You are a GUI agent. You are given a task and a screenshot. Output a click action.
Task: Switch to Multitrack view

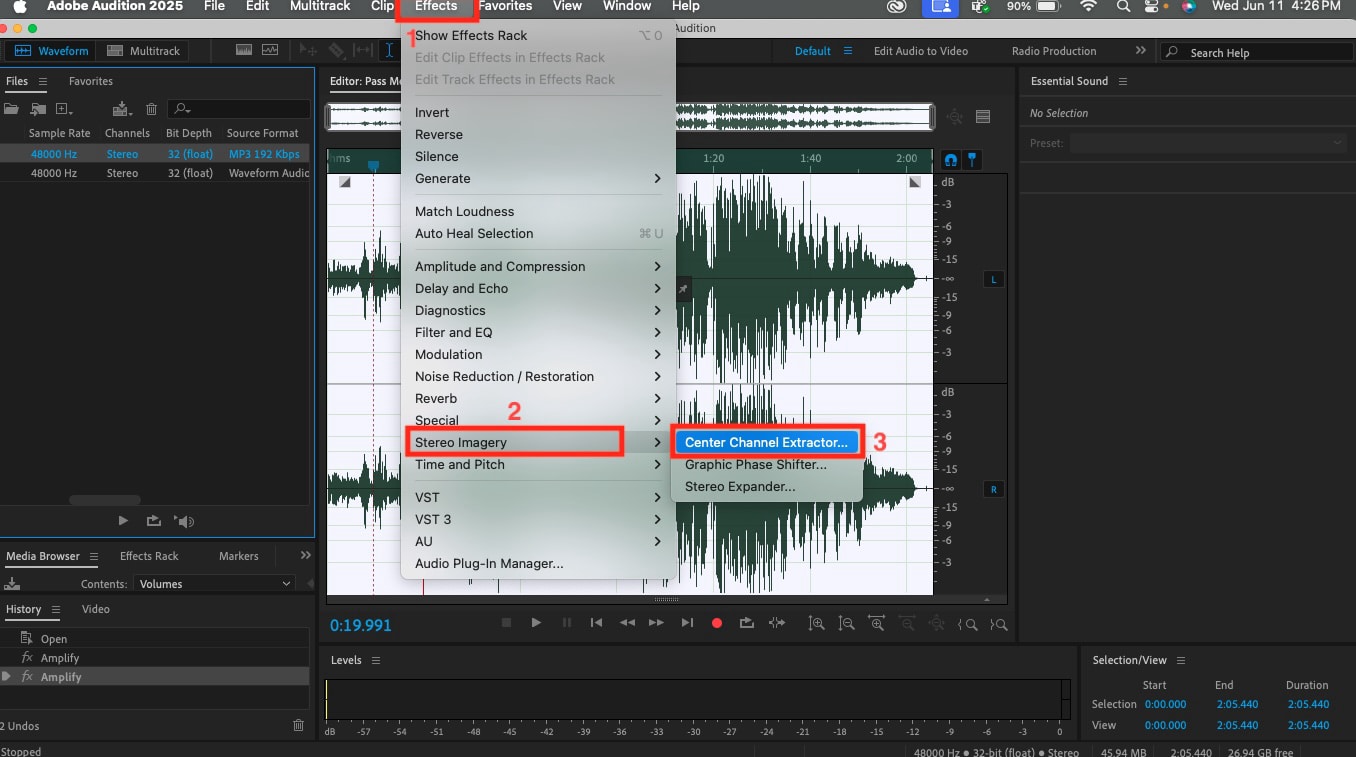pyautogui.click(x=142, y=50)
